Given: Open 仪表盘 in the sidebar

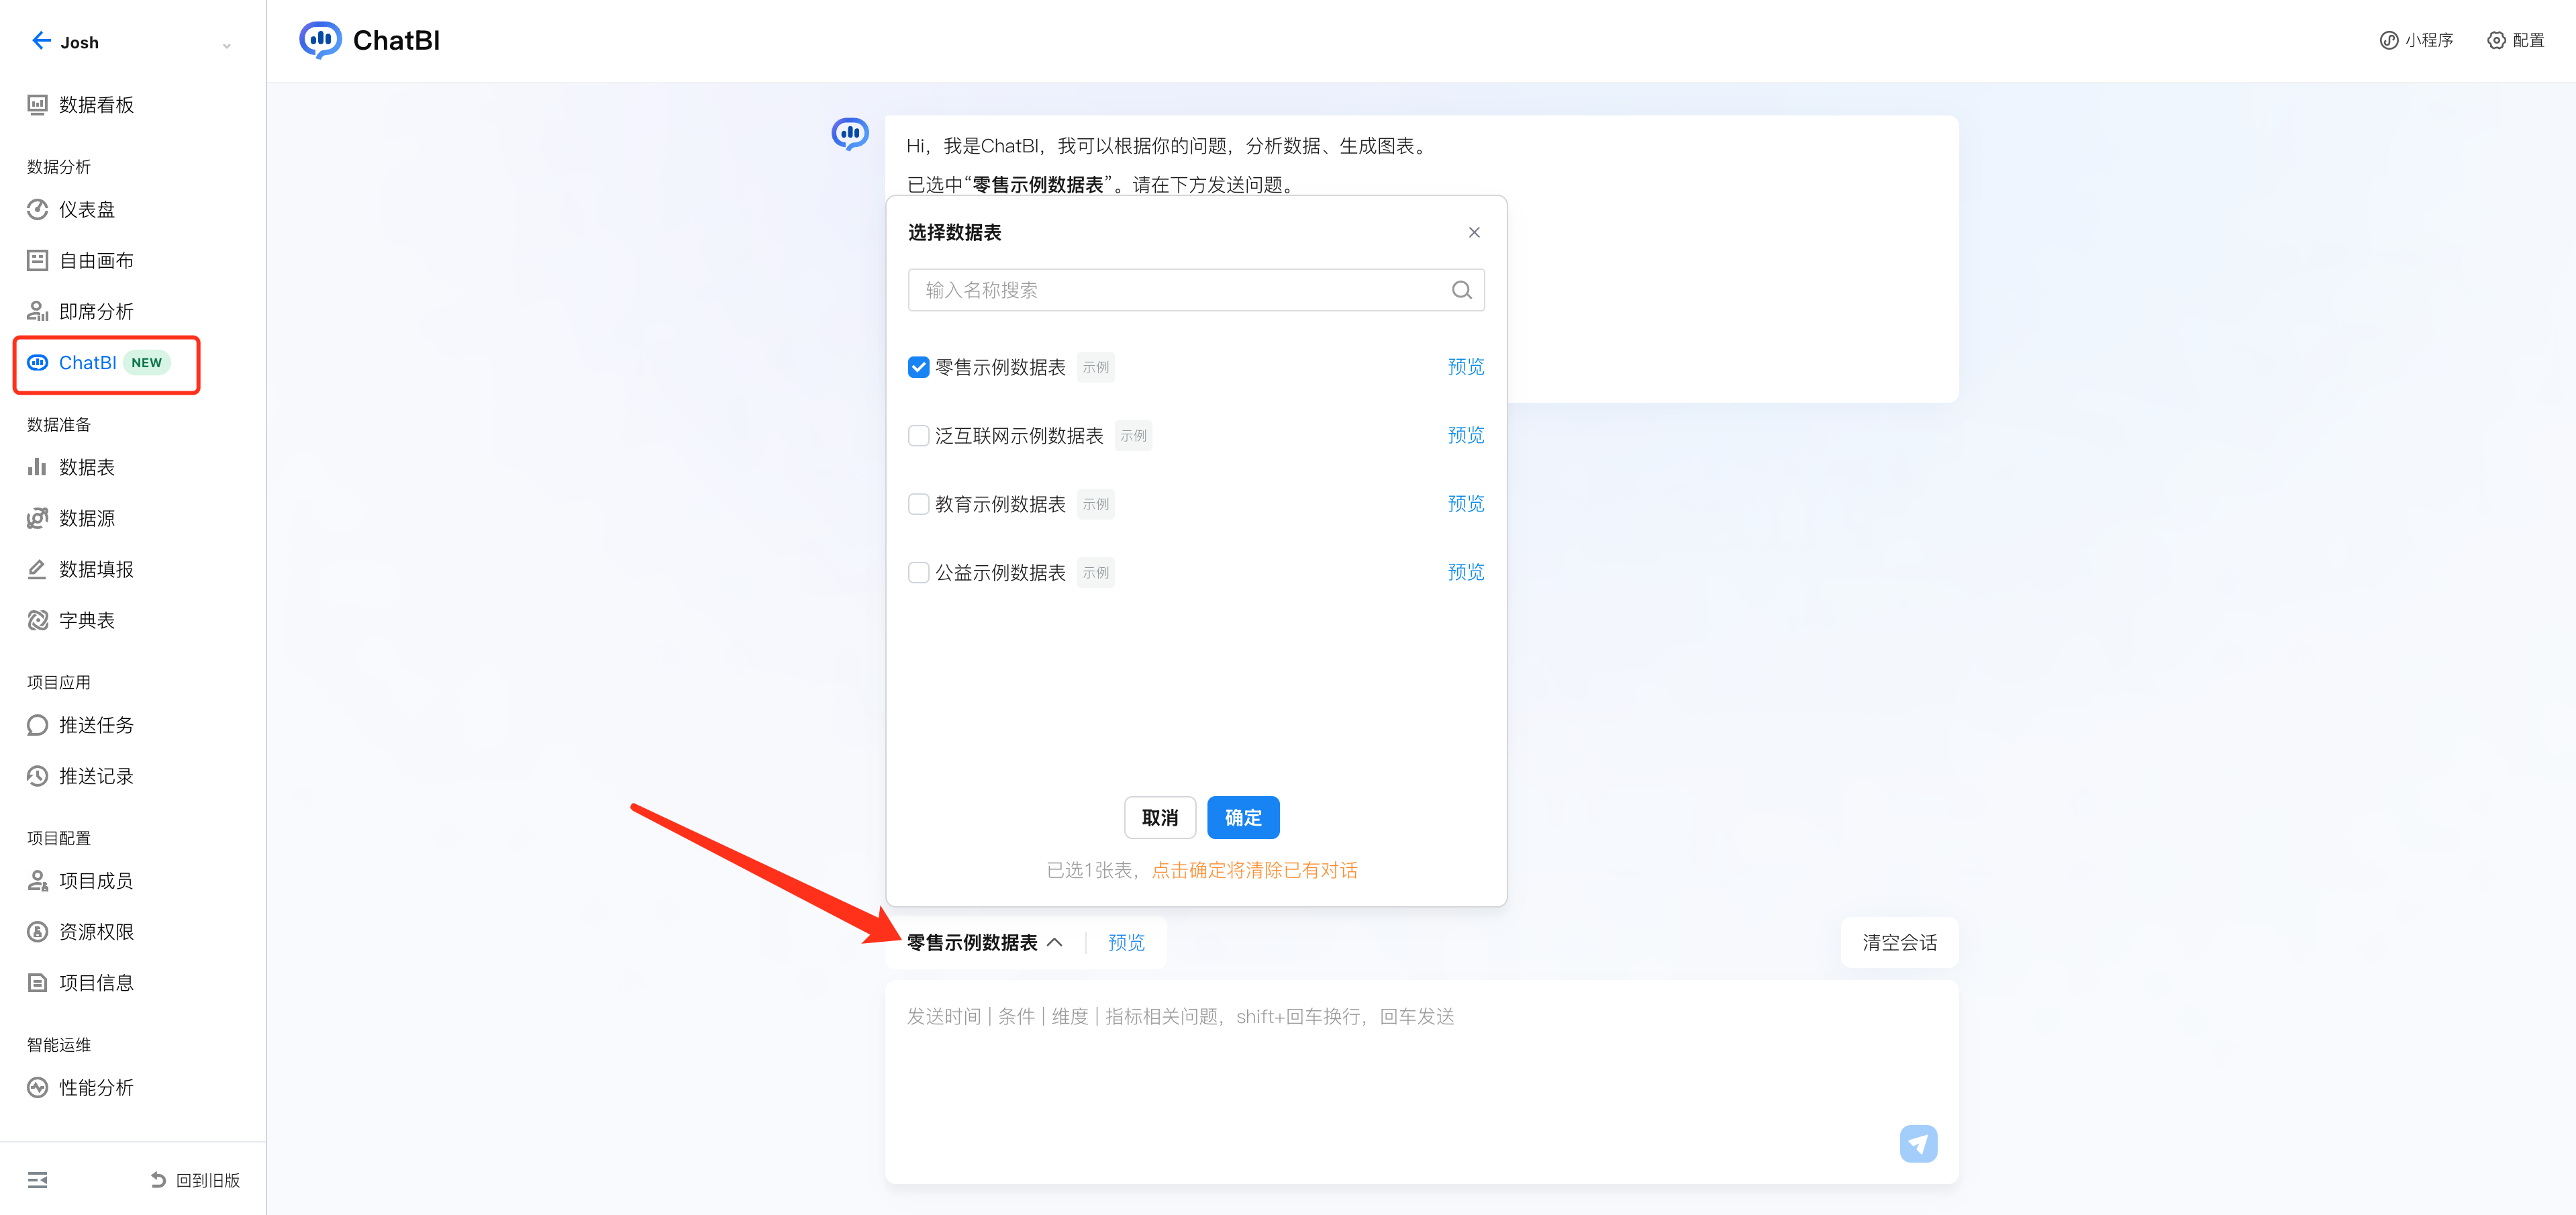Looking at the screenshot, I should (87, 209).
